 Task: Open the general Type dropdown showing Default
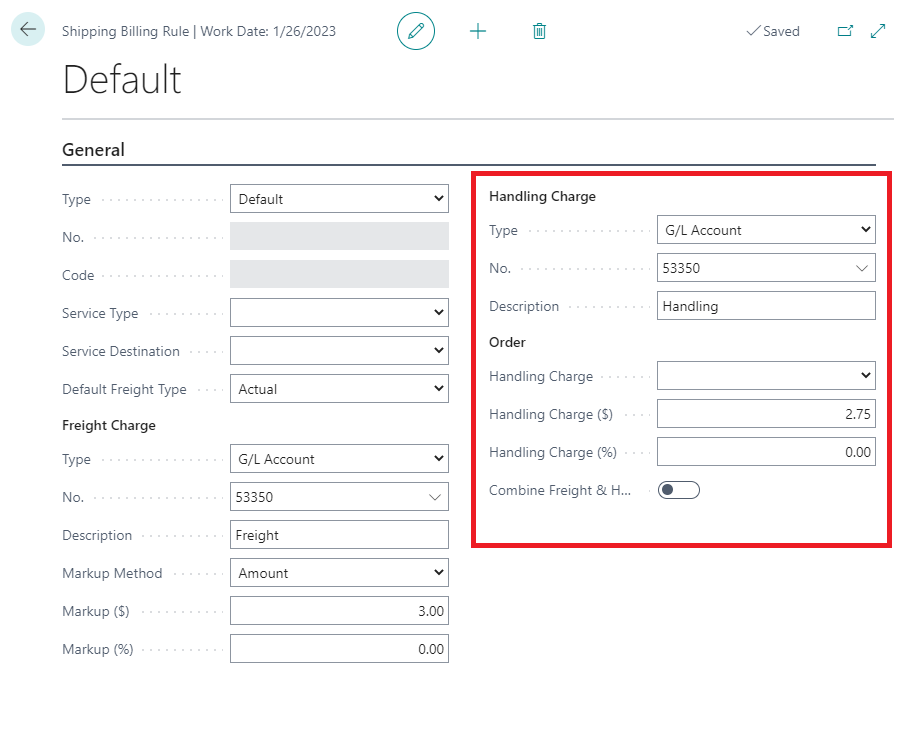(339, 199)
